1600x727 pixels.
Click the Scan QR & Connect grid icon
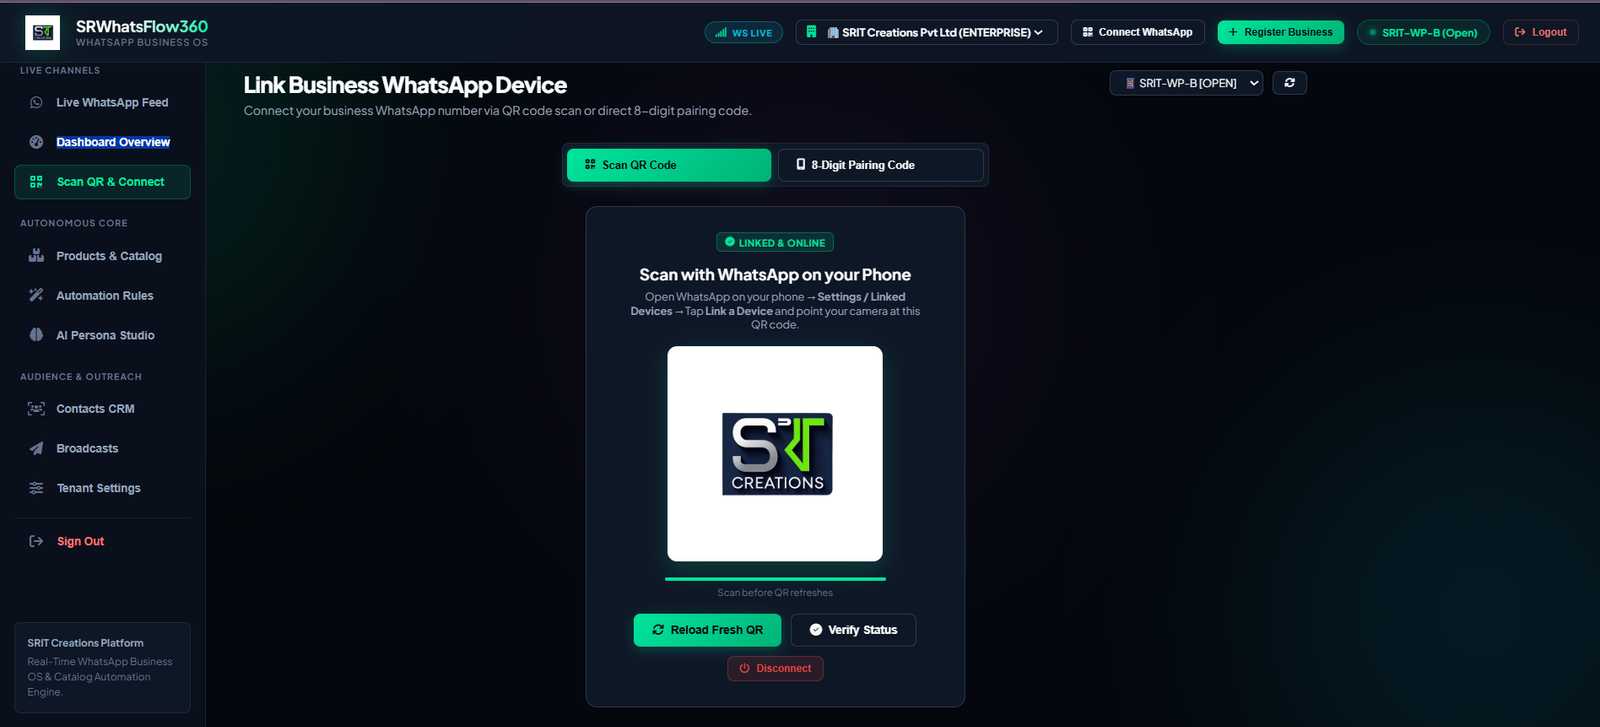[36, 182]
